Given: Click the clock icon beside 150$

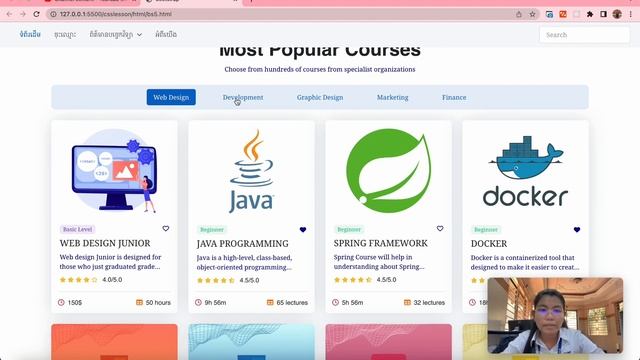Looking at the screenshot, I should [61, 302].
